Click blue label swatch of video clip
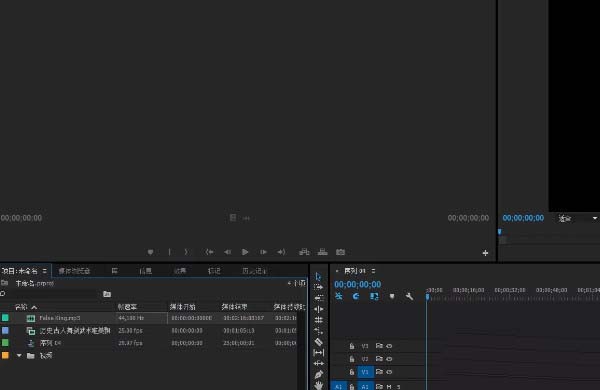 5,330
